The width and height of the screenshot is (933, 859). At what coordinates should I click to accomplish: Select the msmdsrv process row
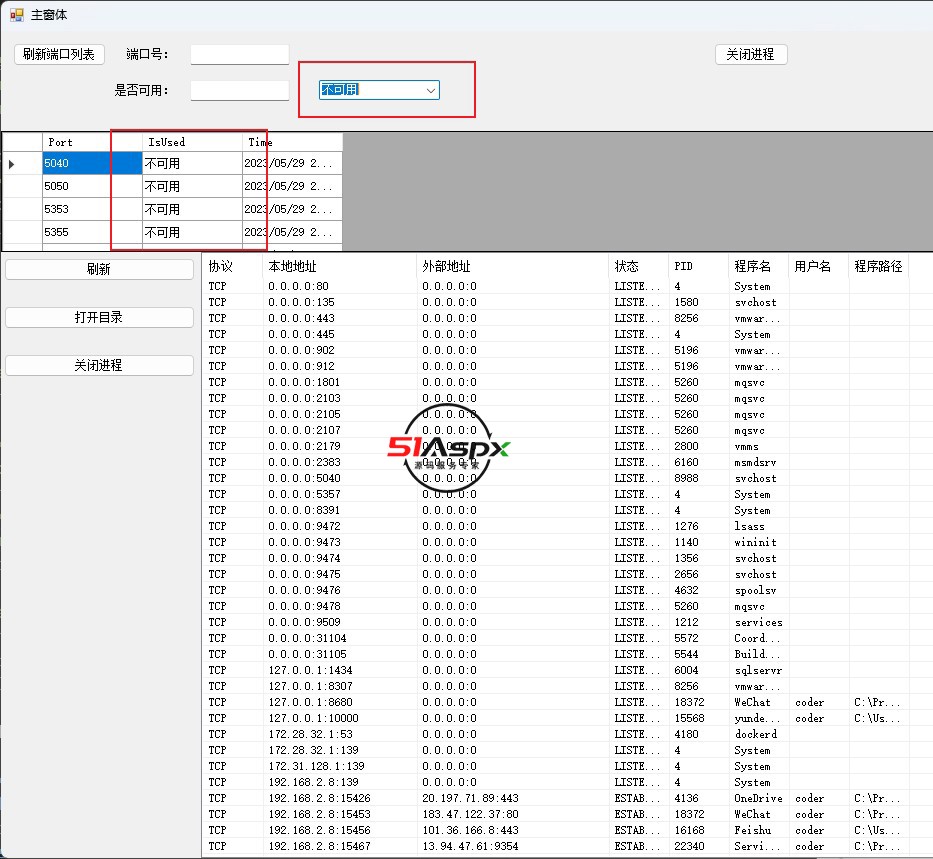click(x=556, y=462)
